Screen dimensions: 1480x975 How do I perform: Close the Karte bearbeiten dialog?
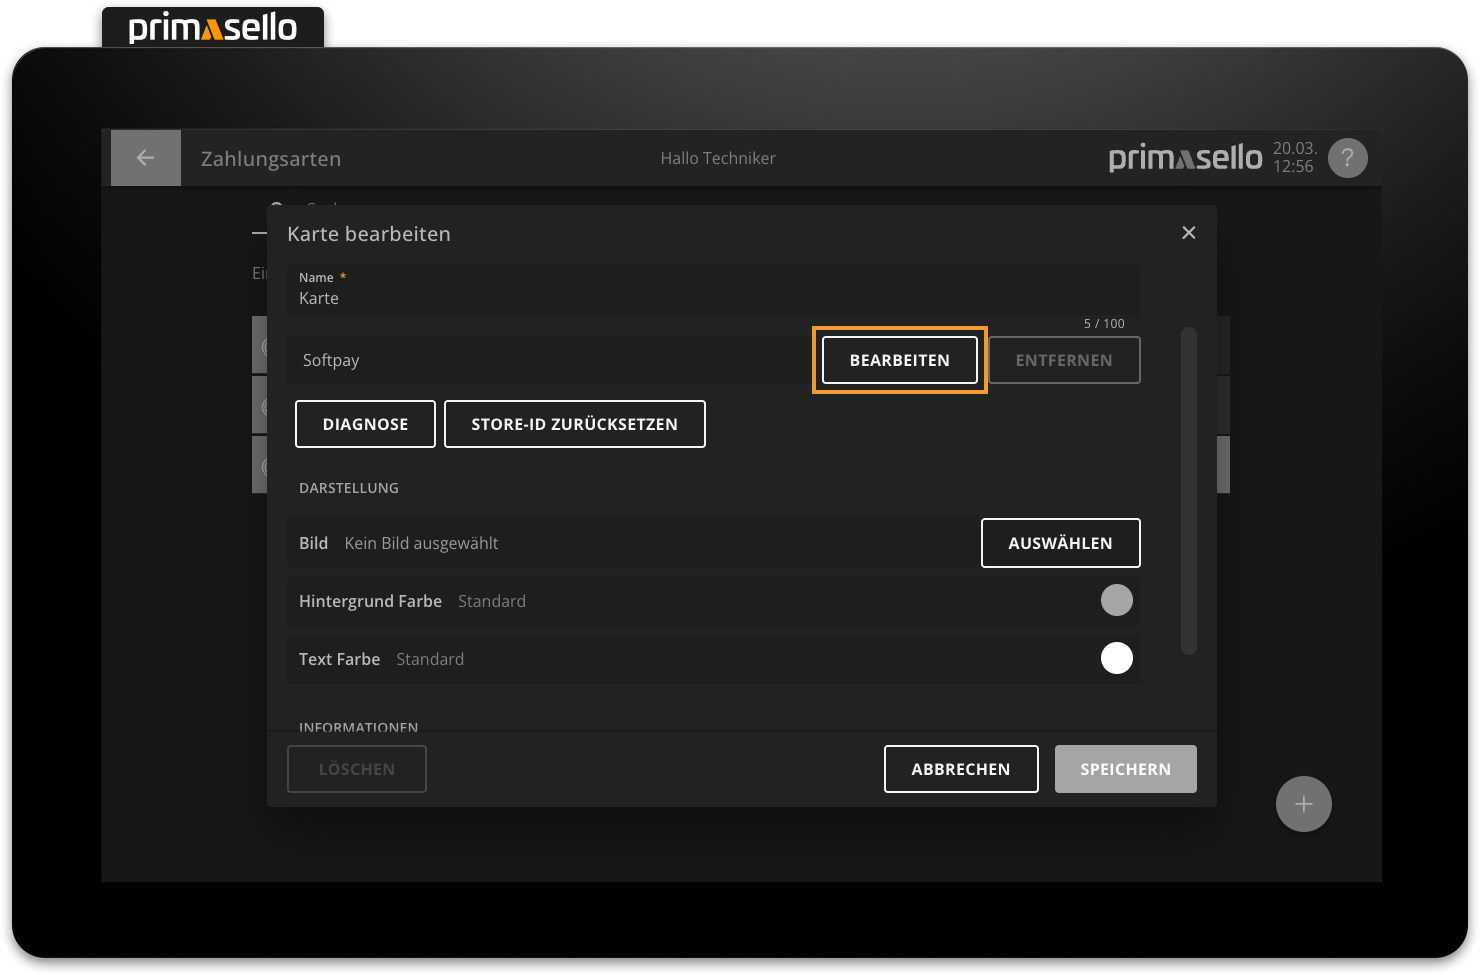[1188, 233]
